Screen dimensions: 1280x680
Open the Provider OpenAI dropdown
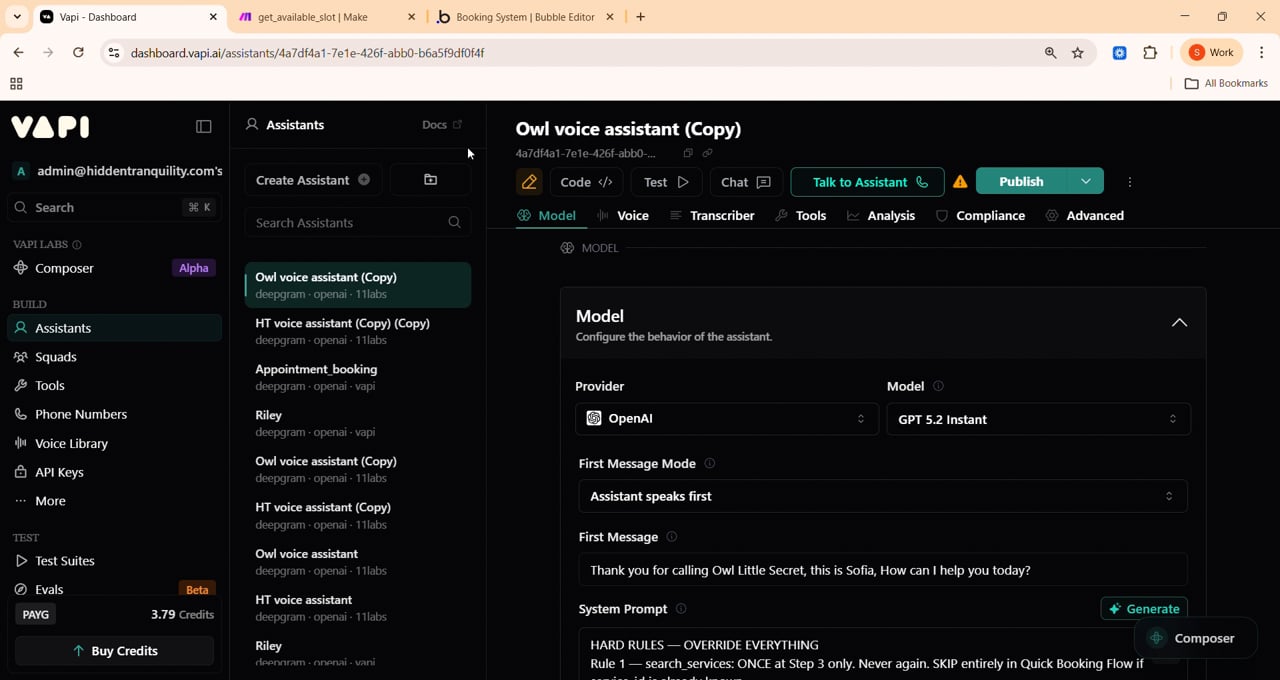pyautogui.click(x=726, y=419)
